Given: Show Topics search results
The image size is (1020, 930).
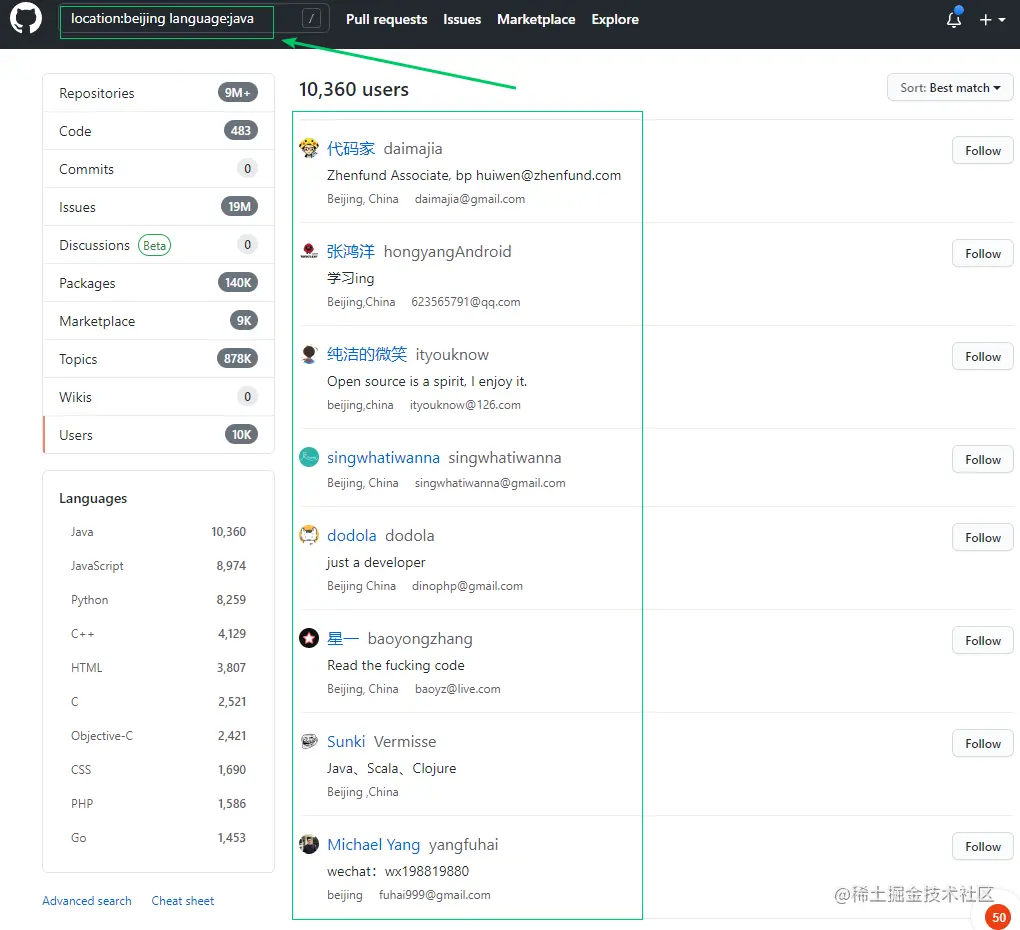Looking at the screenshot, I should point(158,359).
